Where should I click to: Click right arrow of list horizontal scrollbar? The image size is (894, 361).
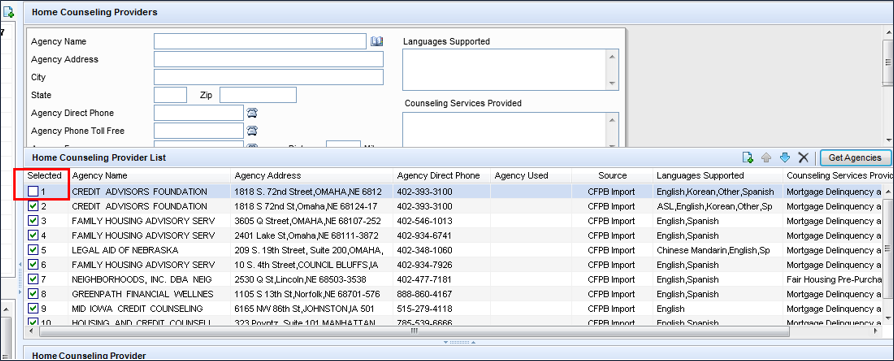click(x=876, y=331)
